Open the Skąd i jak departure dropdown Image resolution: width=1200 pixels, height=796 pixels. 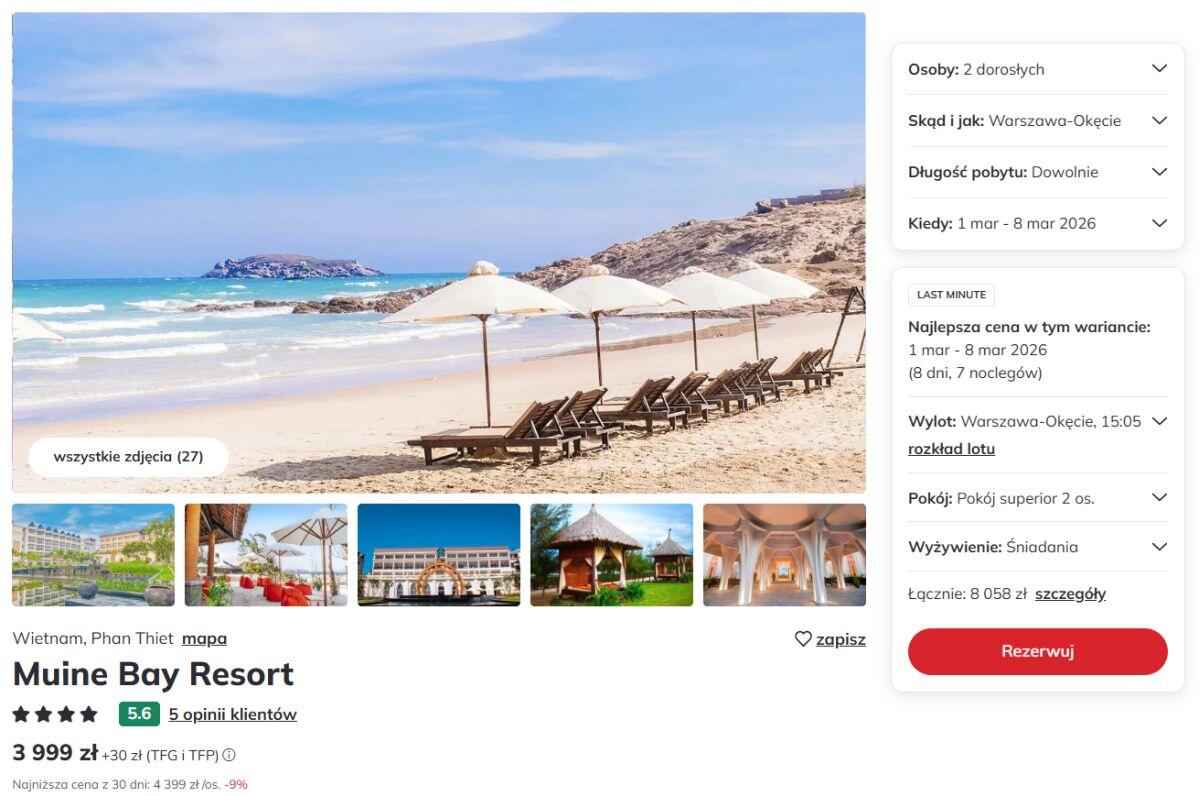tap(1037, 120)
